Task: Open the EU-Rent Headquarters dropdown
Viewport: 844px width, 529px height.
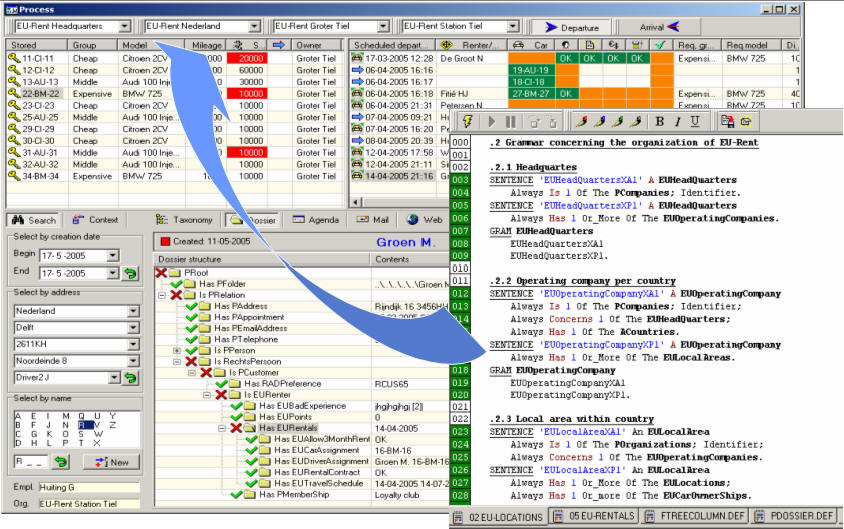Action: [123, 25]
